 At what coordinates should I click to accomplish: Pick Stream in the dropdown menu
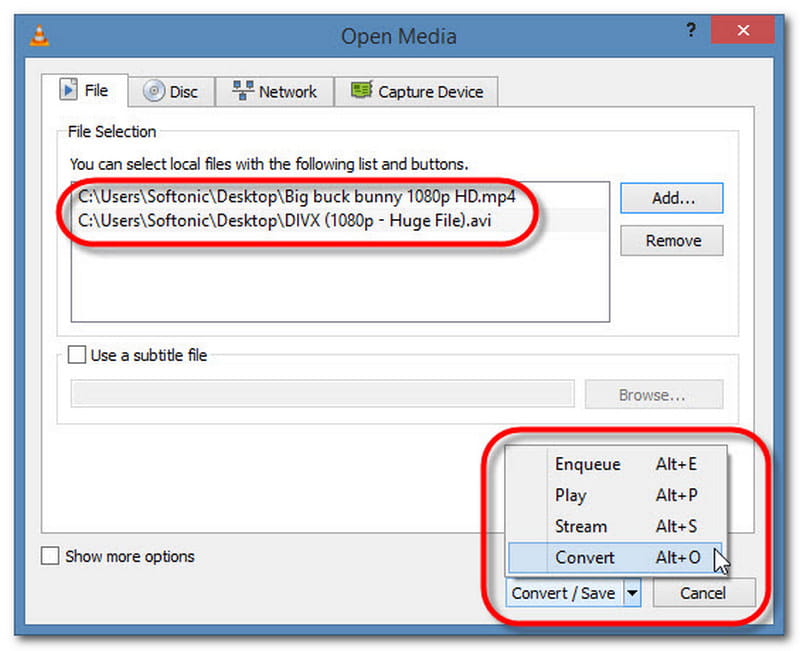pyautogui.click(x=580, y=526)
